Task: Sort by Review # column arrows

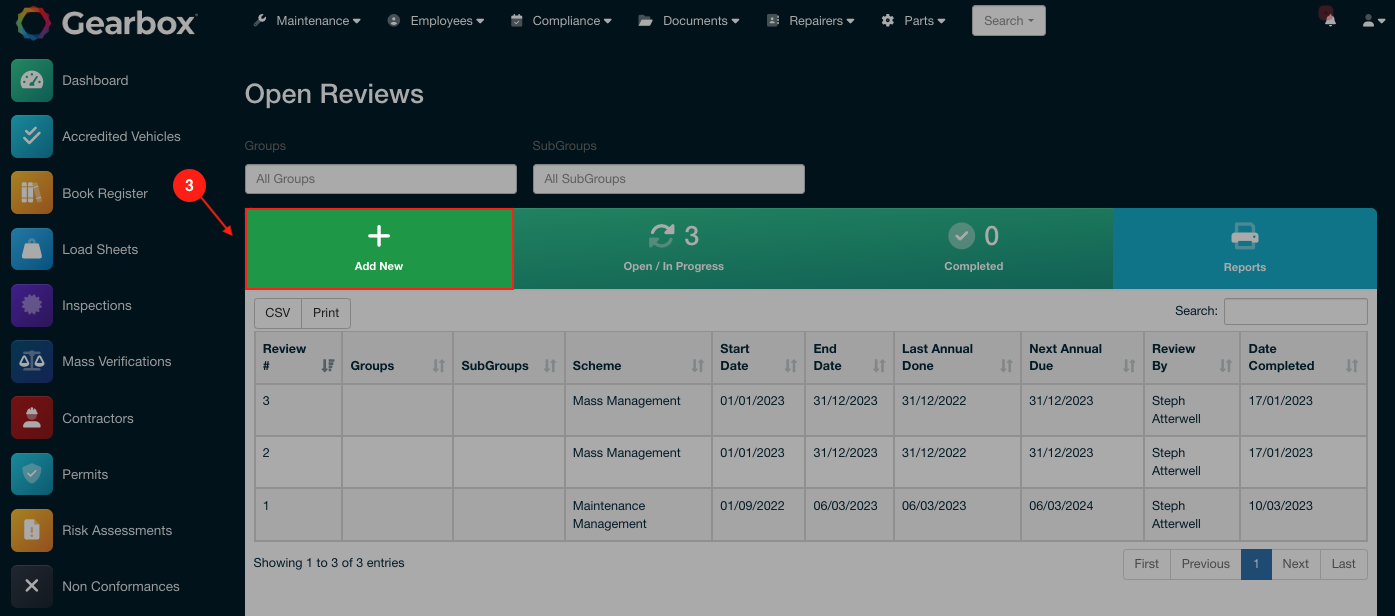Action: coord(328,366)
